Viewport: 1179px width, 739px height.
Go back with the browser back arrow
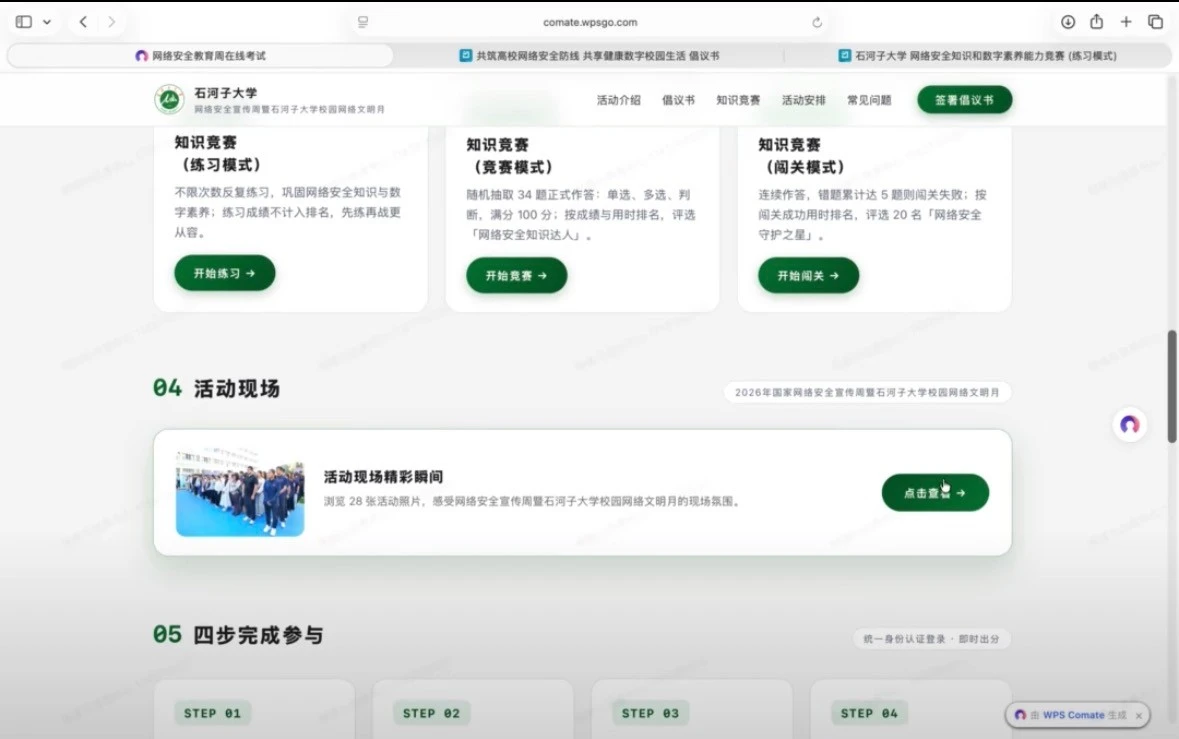click(x=83, y=22)
